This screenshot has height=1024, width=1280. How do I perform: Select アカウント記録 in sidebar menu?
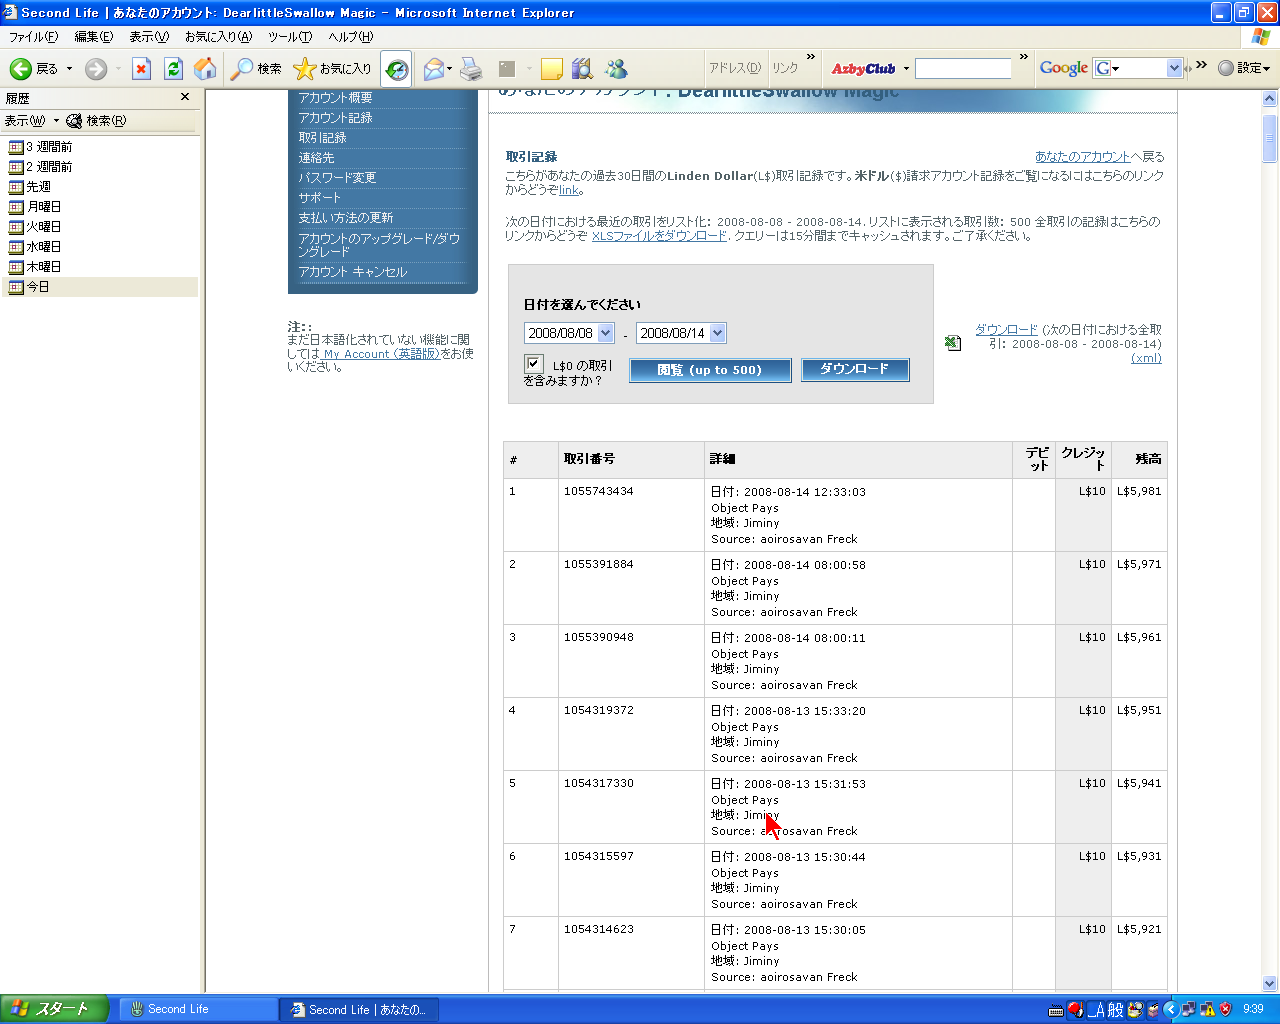pyautogui.click(x=336, y=118)
